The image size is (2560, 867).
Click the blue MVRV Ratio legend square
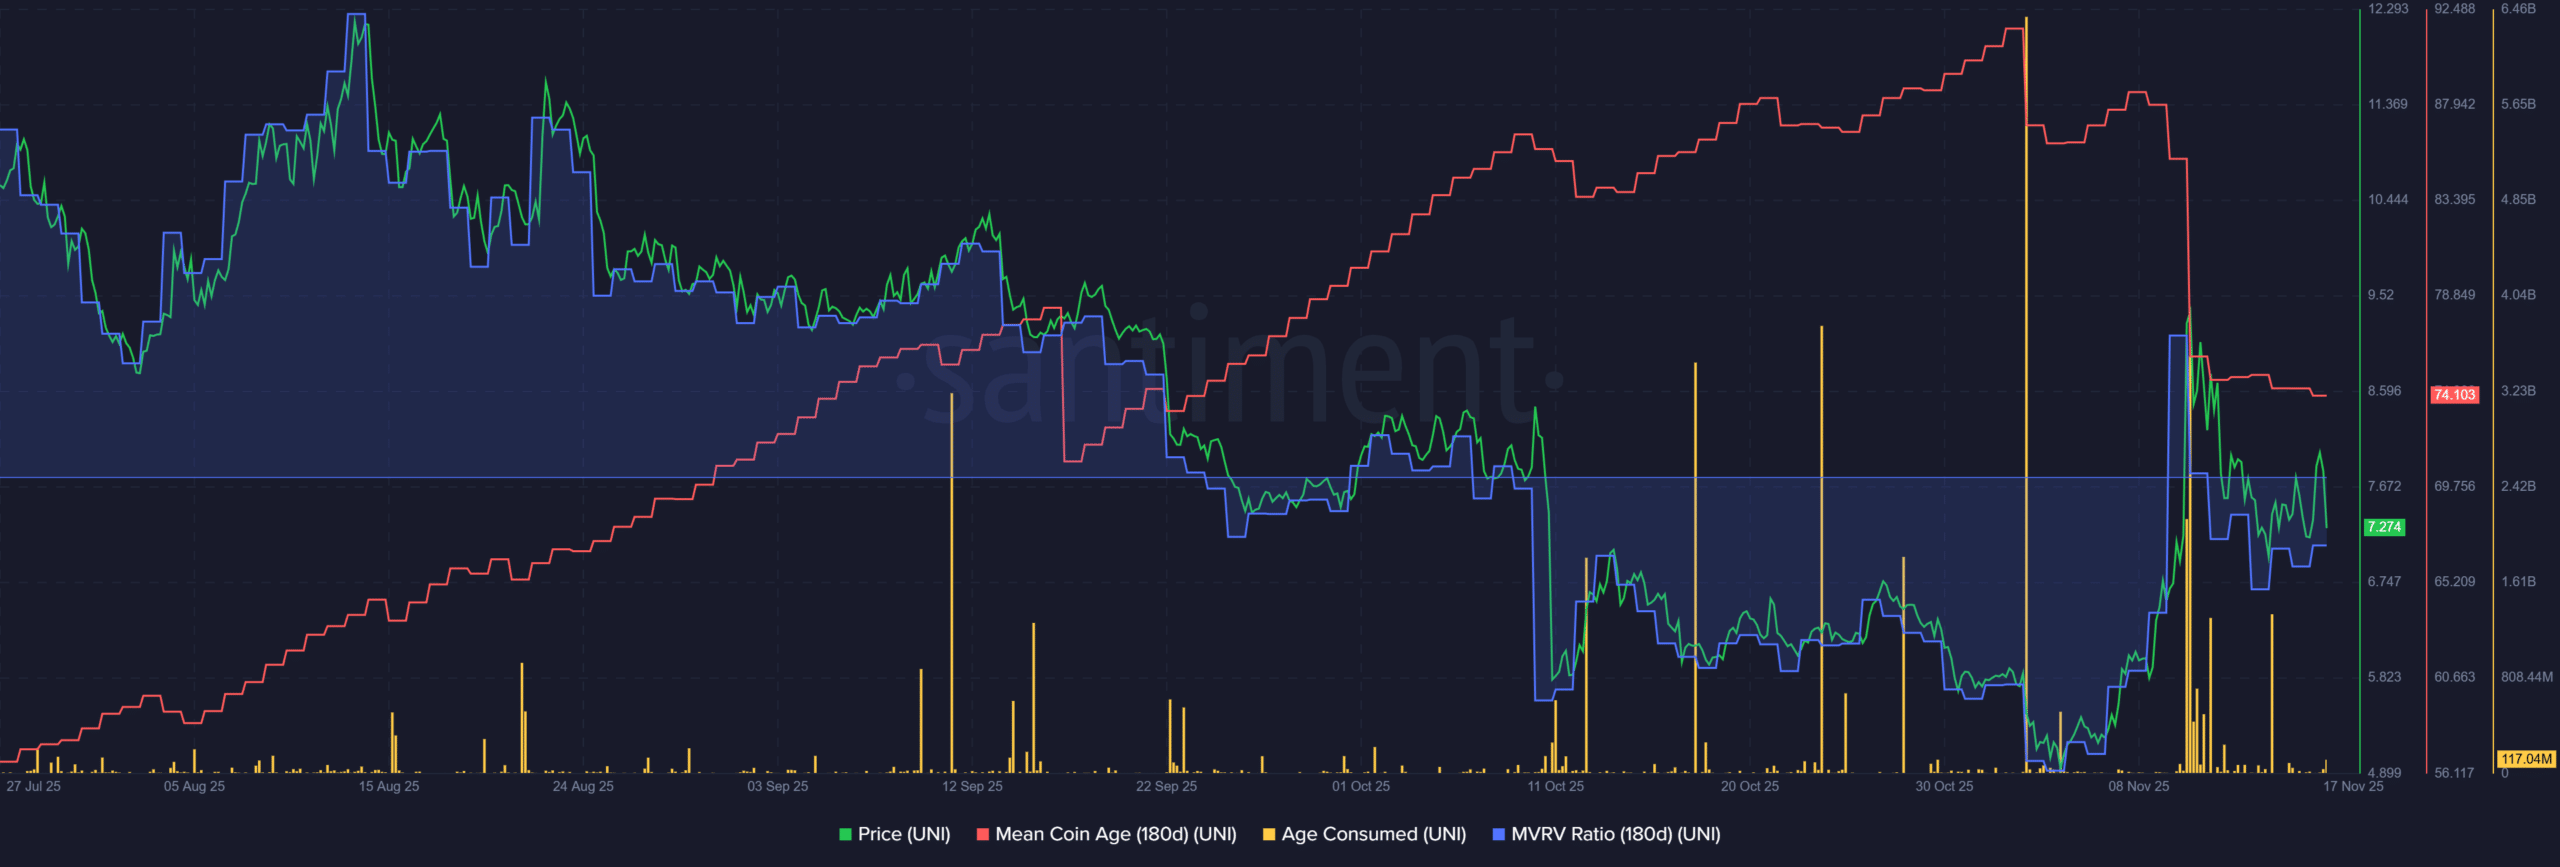[1498, 835]
